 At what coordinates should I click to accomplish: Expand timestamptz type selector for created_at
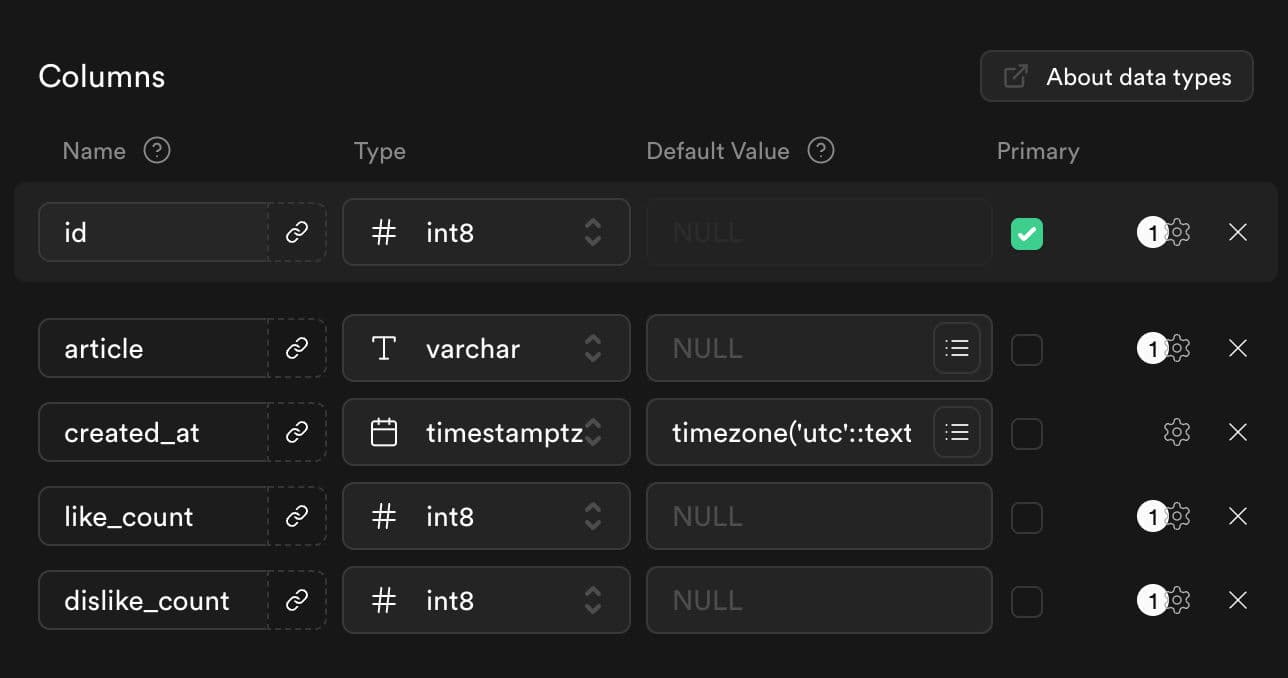[486, 433]
